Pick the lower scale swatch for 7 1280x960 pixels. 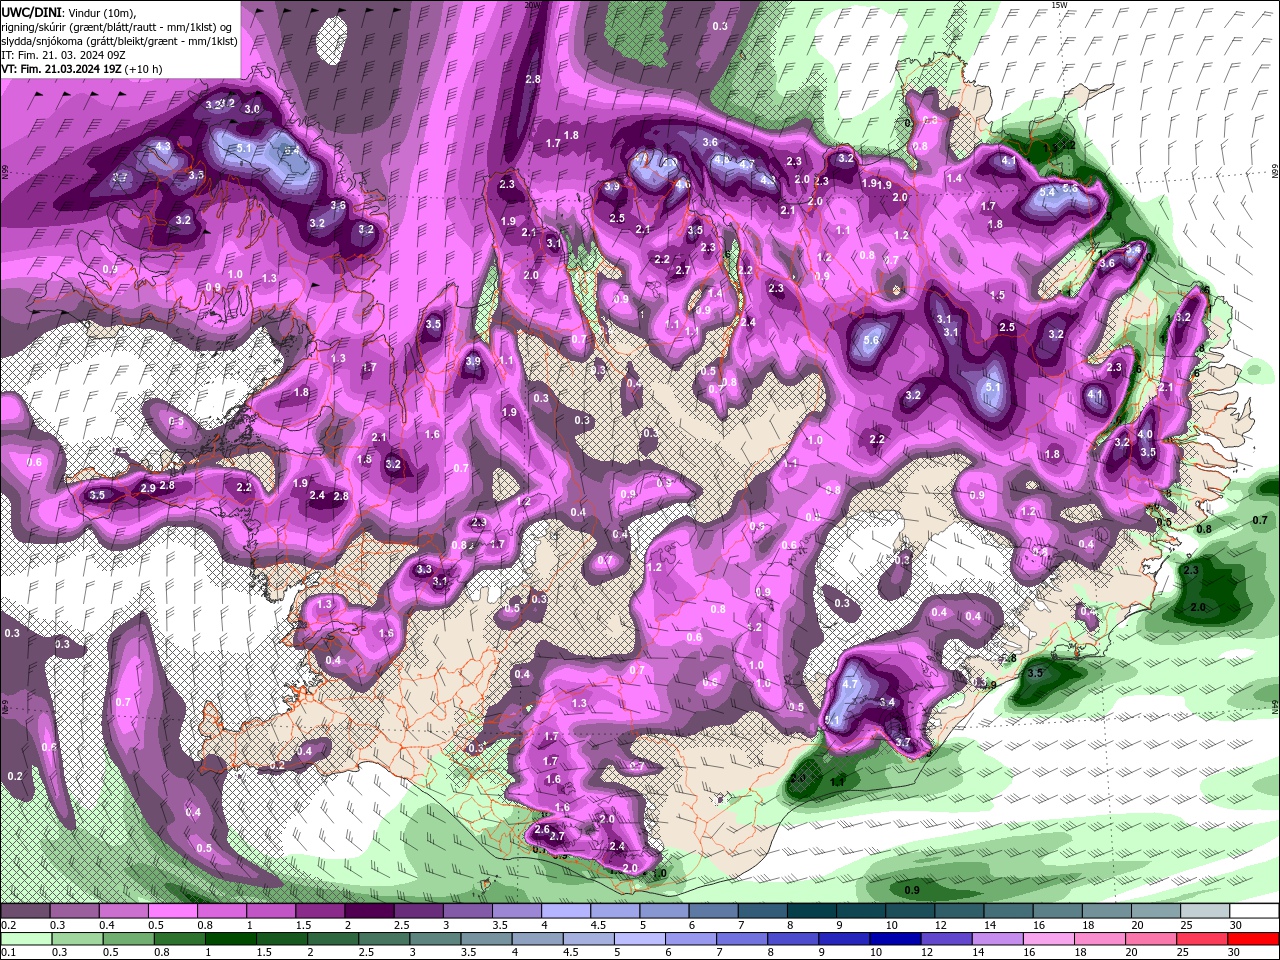pos(744,939)
